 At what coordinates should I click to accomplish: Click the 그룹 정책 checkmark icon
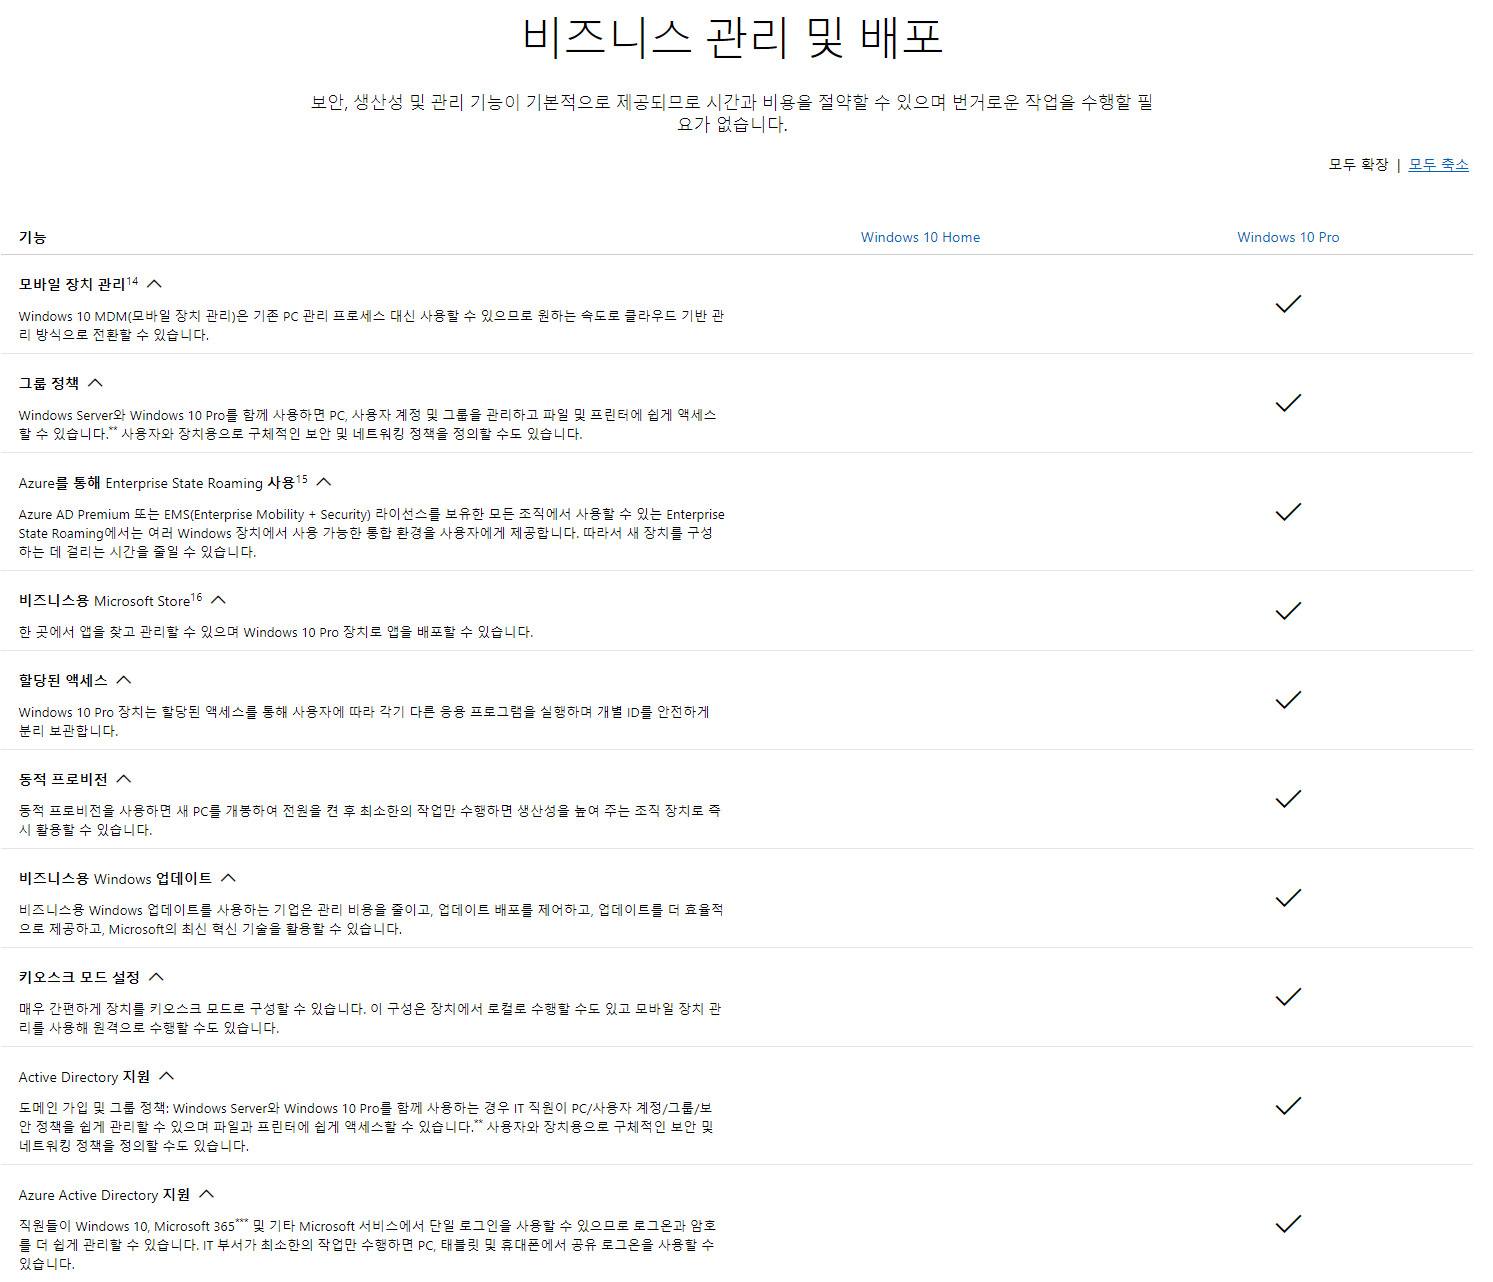coord(1289,401)
